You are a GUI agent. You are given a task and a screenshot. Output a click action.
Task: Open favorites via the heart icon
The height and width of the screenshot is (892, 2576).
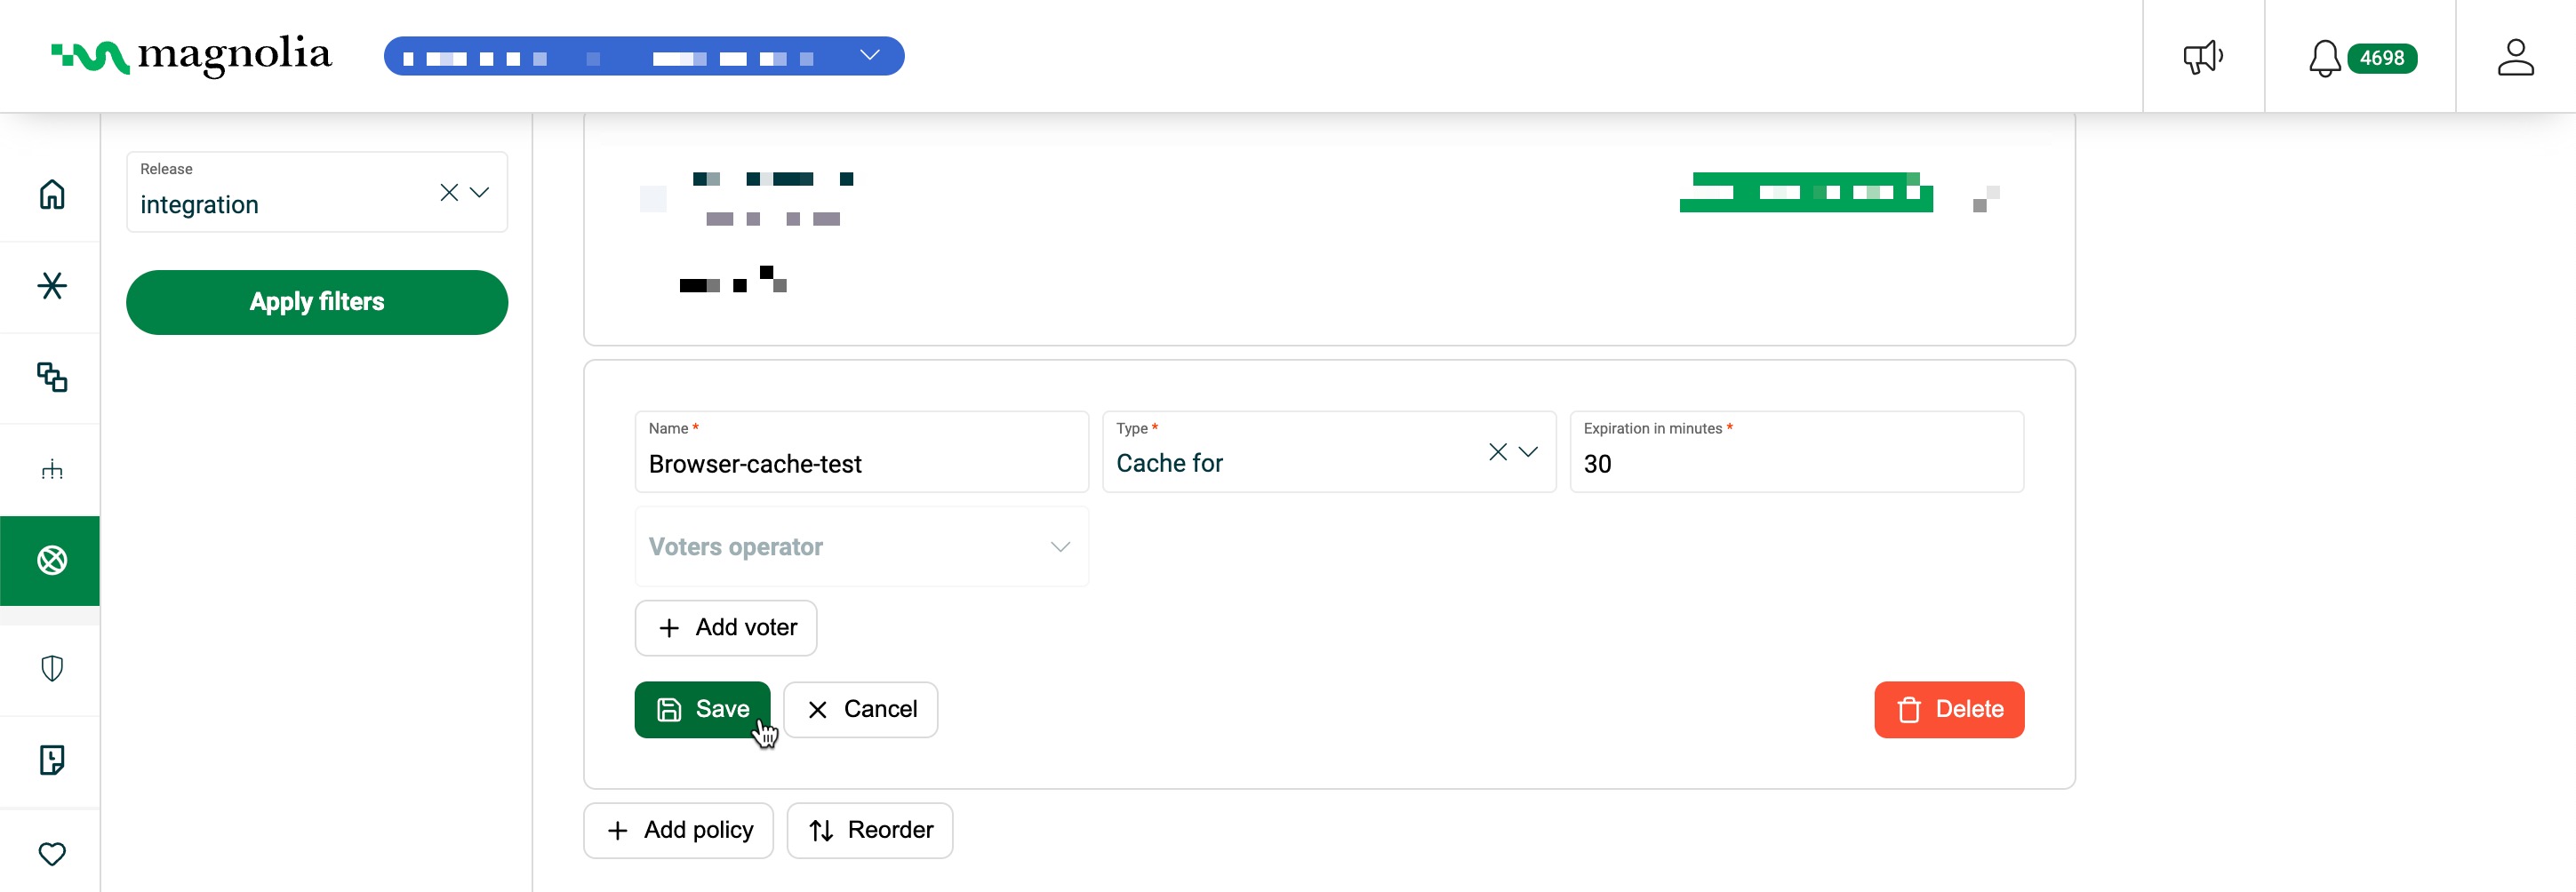click(x=51, y=853)
